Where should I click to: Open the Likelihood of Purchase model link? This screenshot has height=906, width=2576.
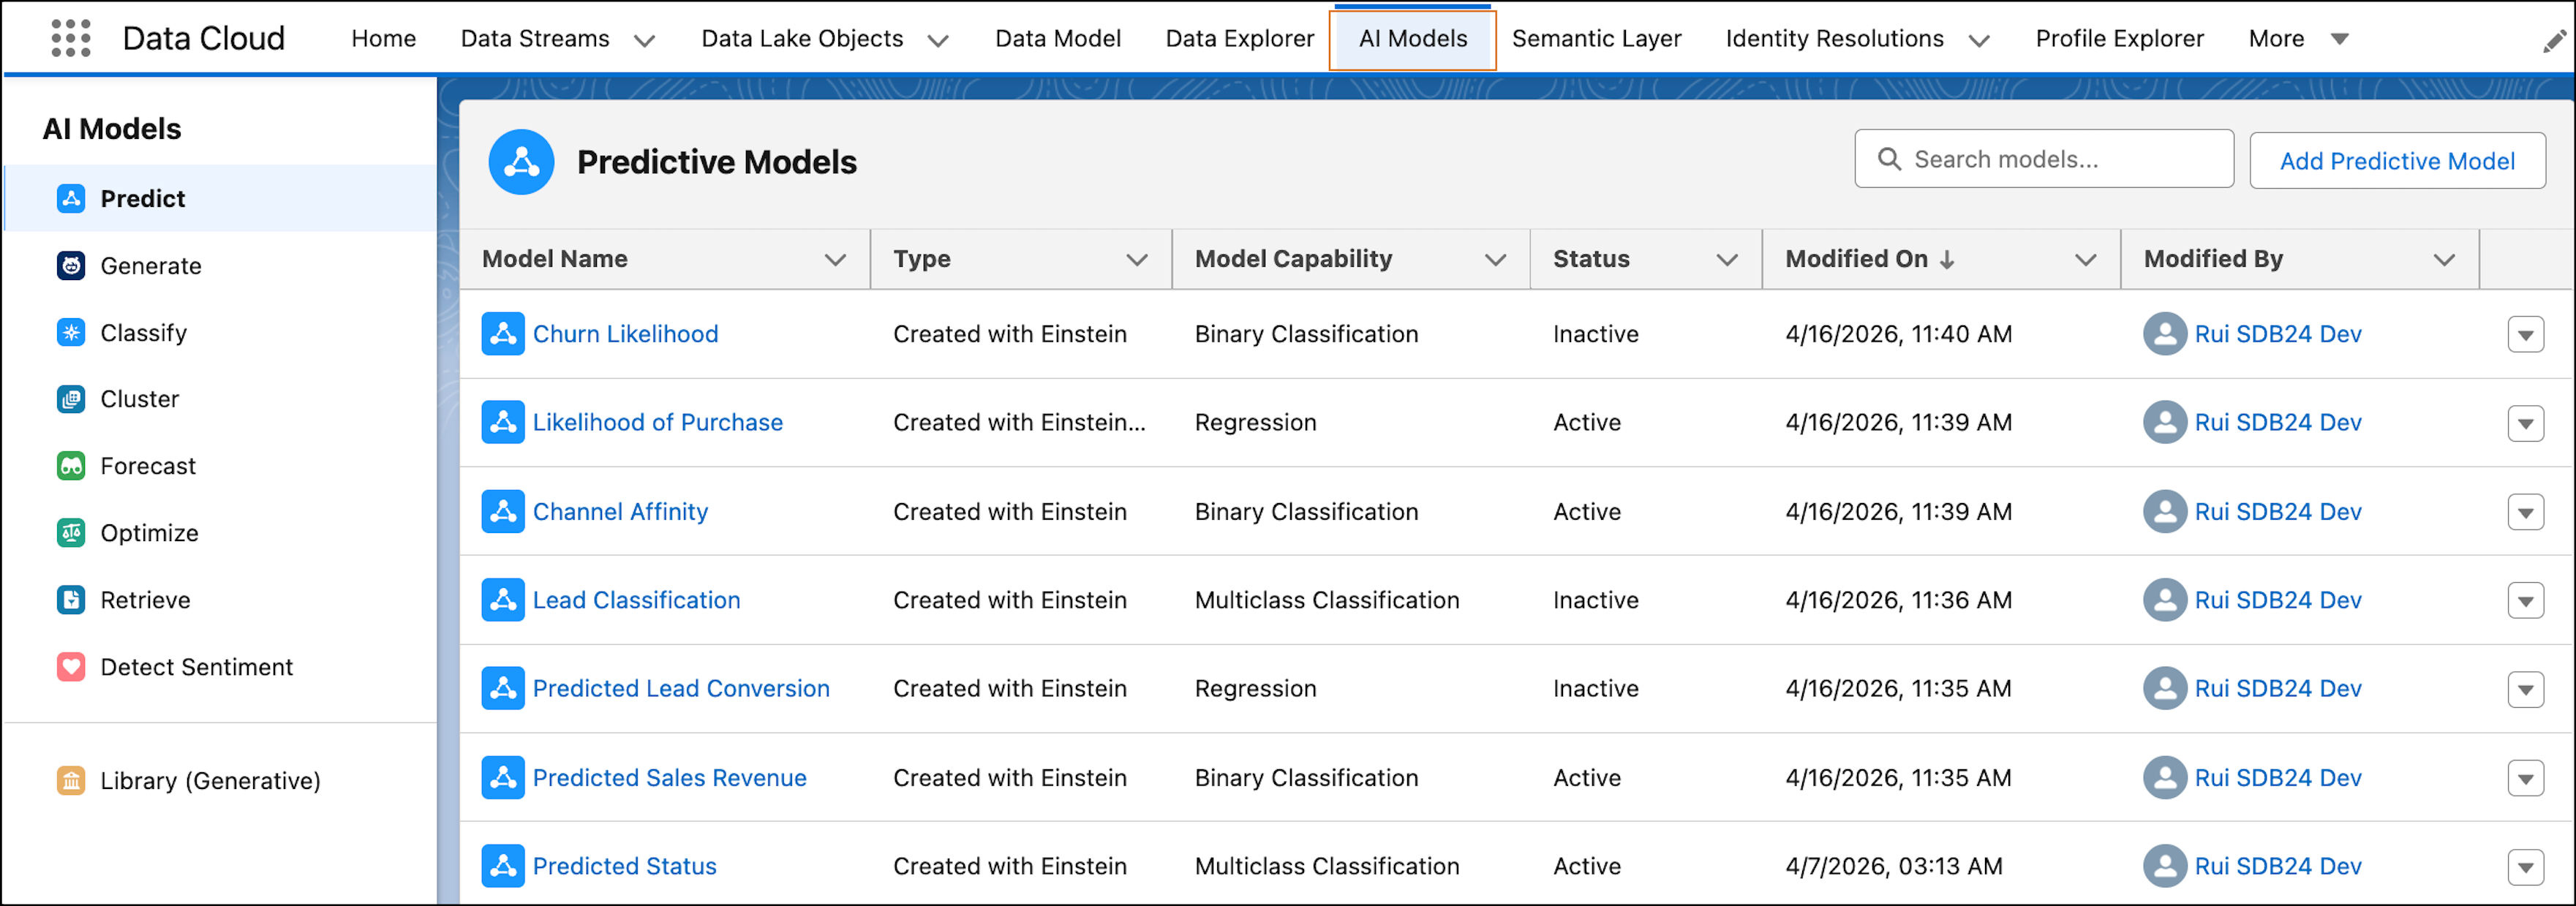tap(658, 422)
